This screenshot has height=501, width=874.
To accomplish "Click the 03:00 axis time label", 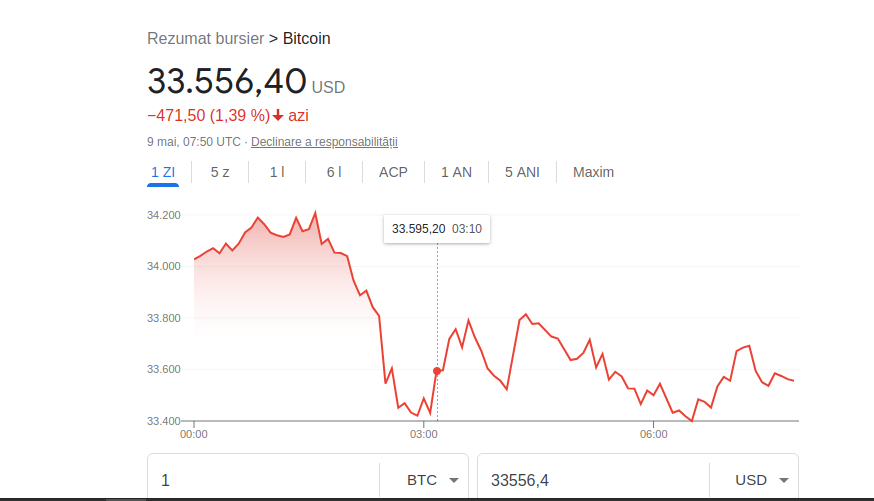I will 424,434.
